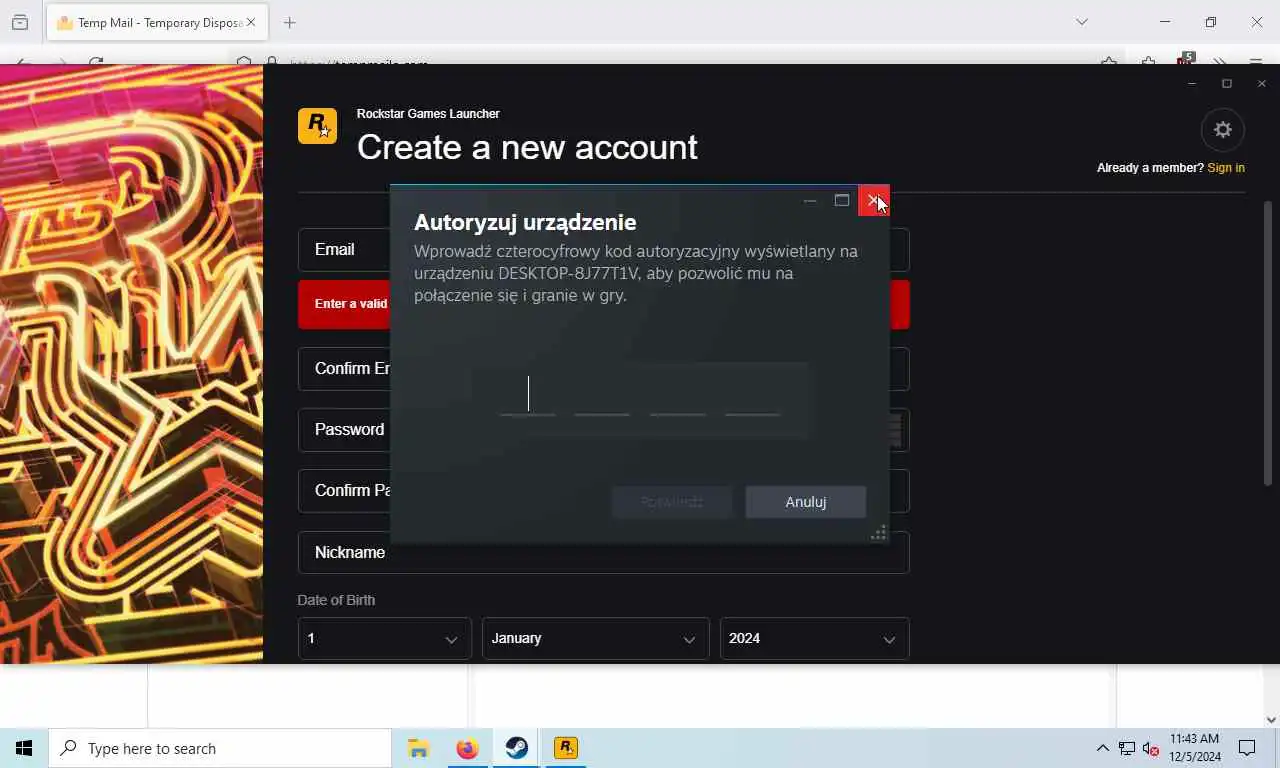The width and height of the screenshot is (1280, 768).
Task: Open the January month dropdown
Action: click(595, 639)
